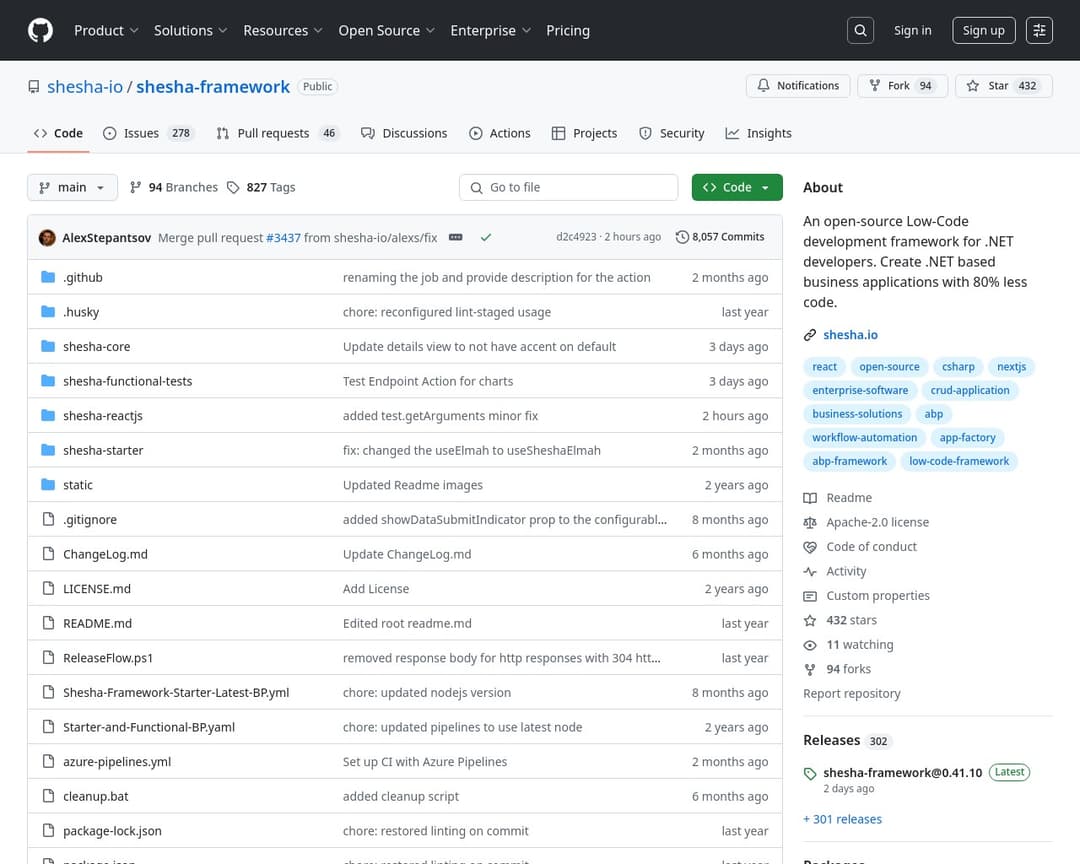Click the Custom properties icon
The height and width of the screenshot is (864, 1080).
click(x=810, y=596)
